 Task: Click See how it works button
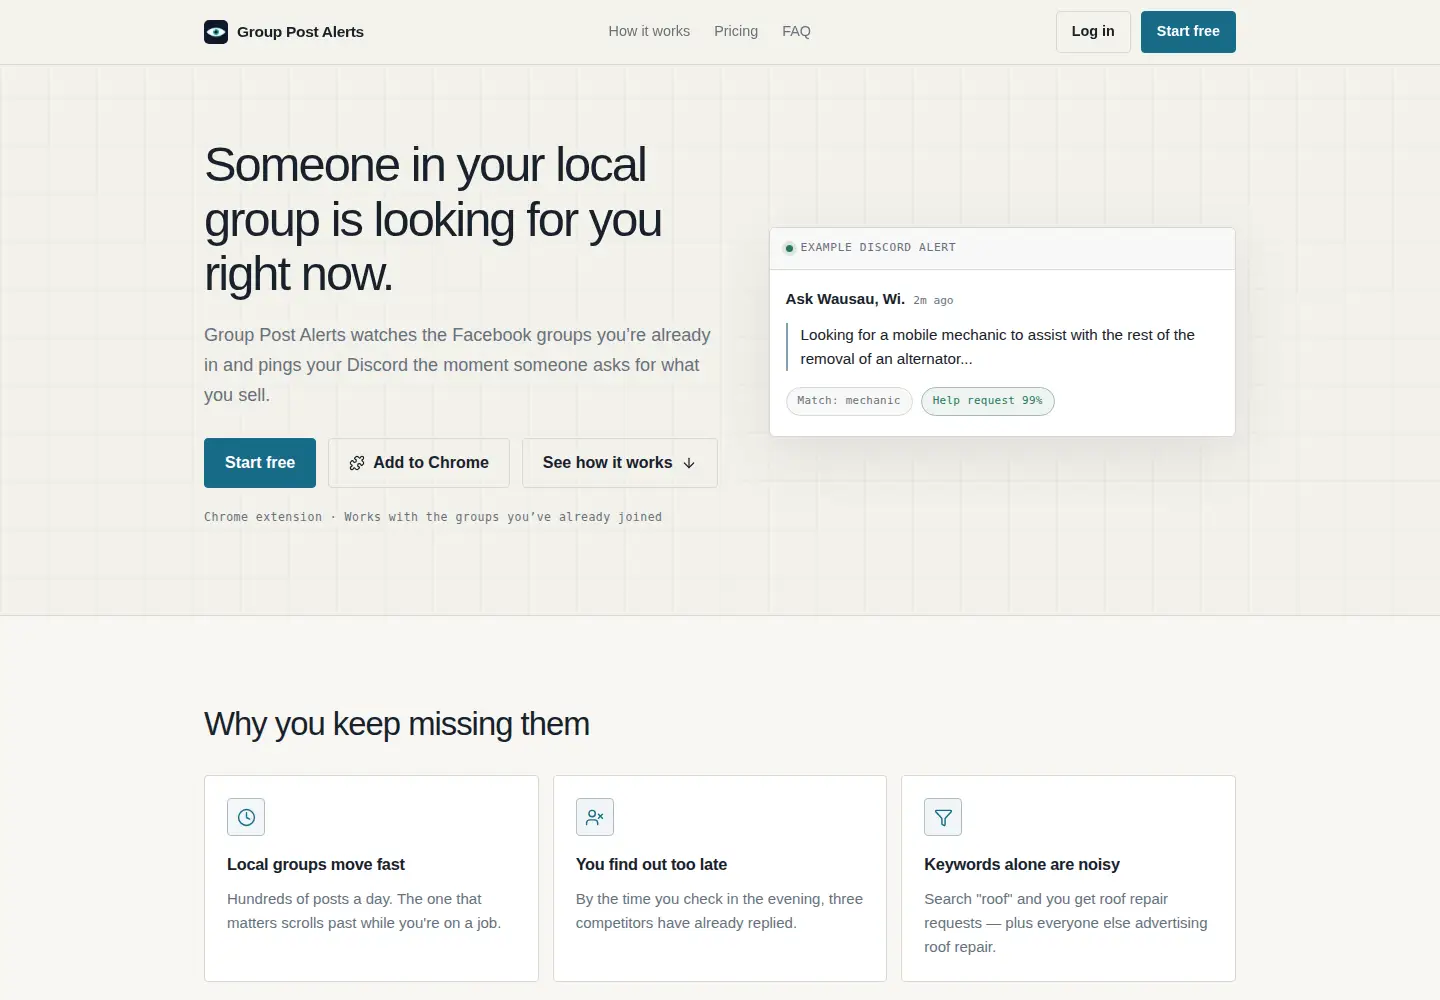click(620, 463)
